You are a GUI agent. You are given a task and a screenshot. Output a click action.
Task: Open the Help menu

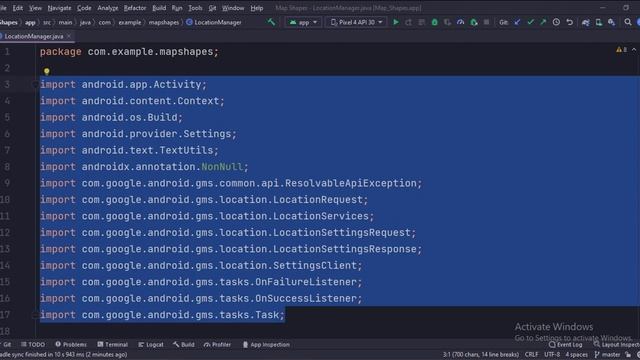(x=256, y=8)
